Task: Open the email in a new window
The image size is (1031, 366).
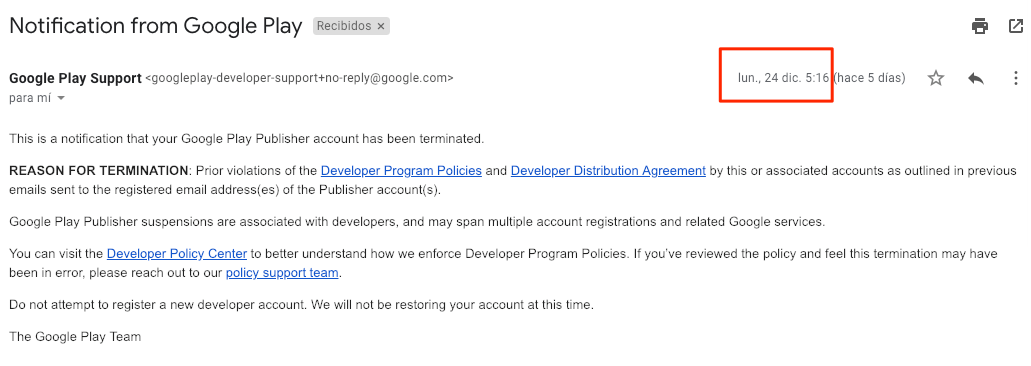Action: 1015,26
